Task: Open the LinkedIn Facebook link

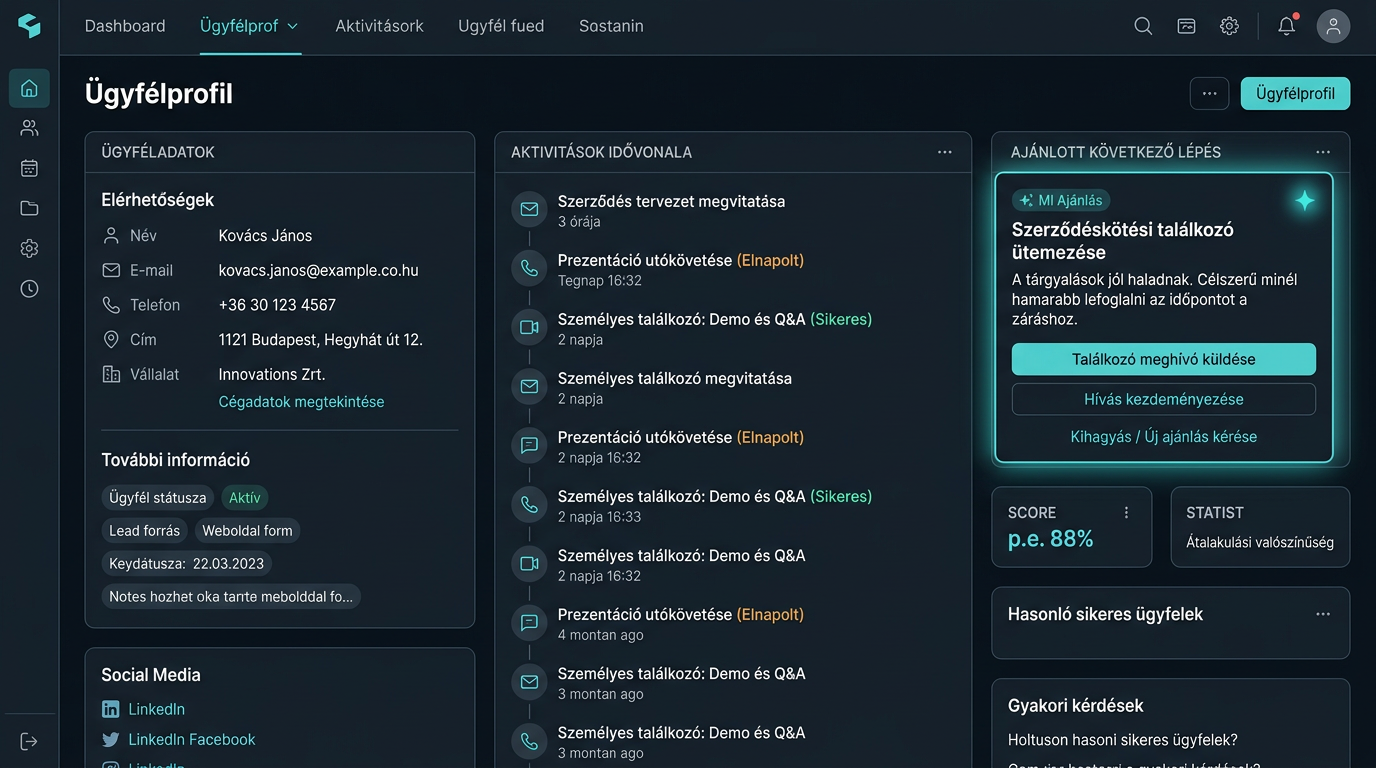Action: coord(192,740)
